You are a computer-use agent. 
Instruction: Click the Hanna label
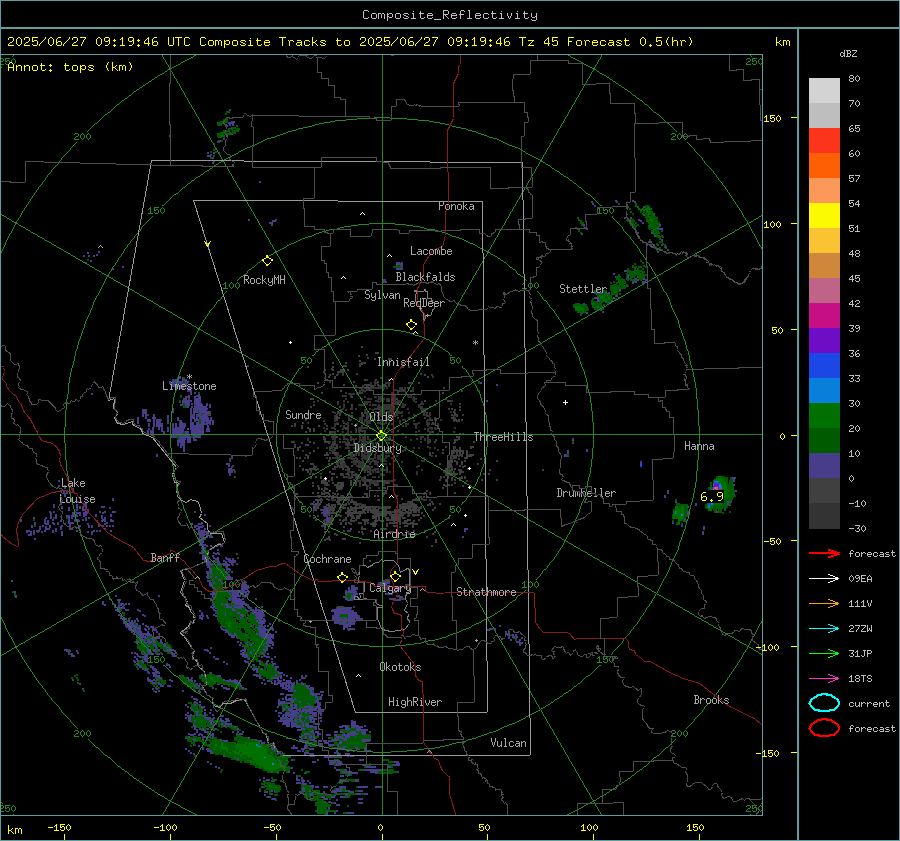[699, 446]
